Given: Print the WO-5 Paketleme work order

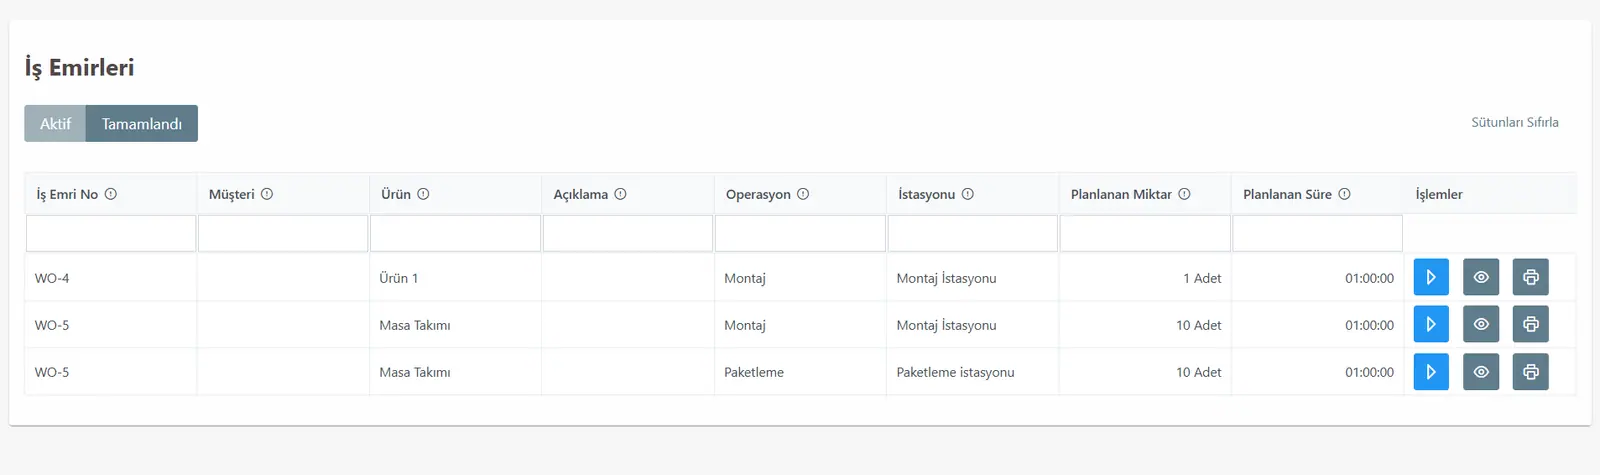Looking at the screenshot, I should click(1531, 371).
